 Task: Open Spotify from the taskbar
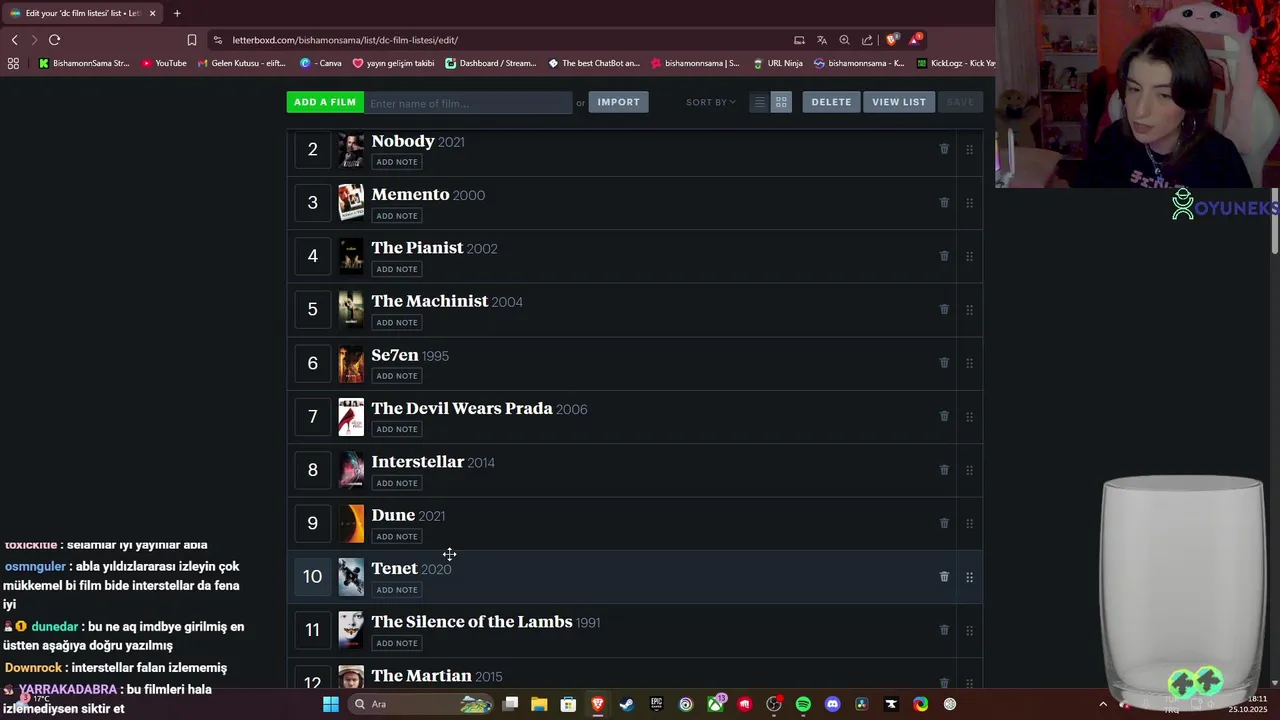tap(803, 704)
